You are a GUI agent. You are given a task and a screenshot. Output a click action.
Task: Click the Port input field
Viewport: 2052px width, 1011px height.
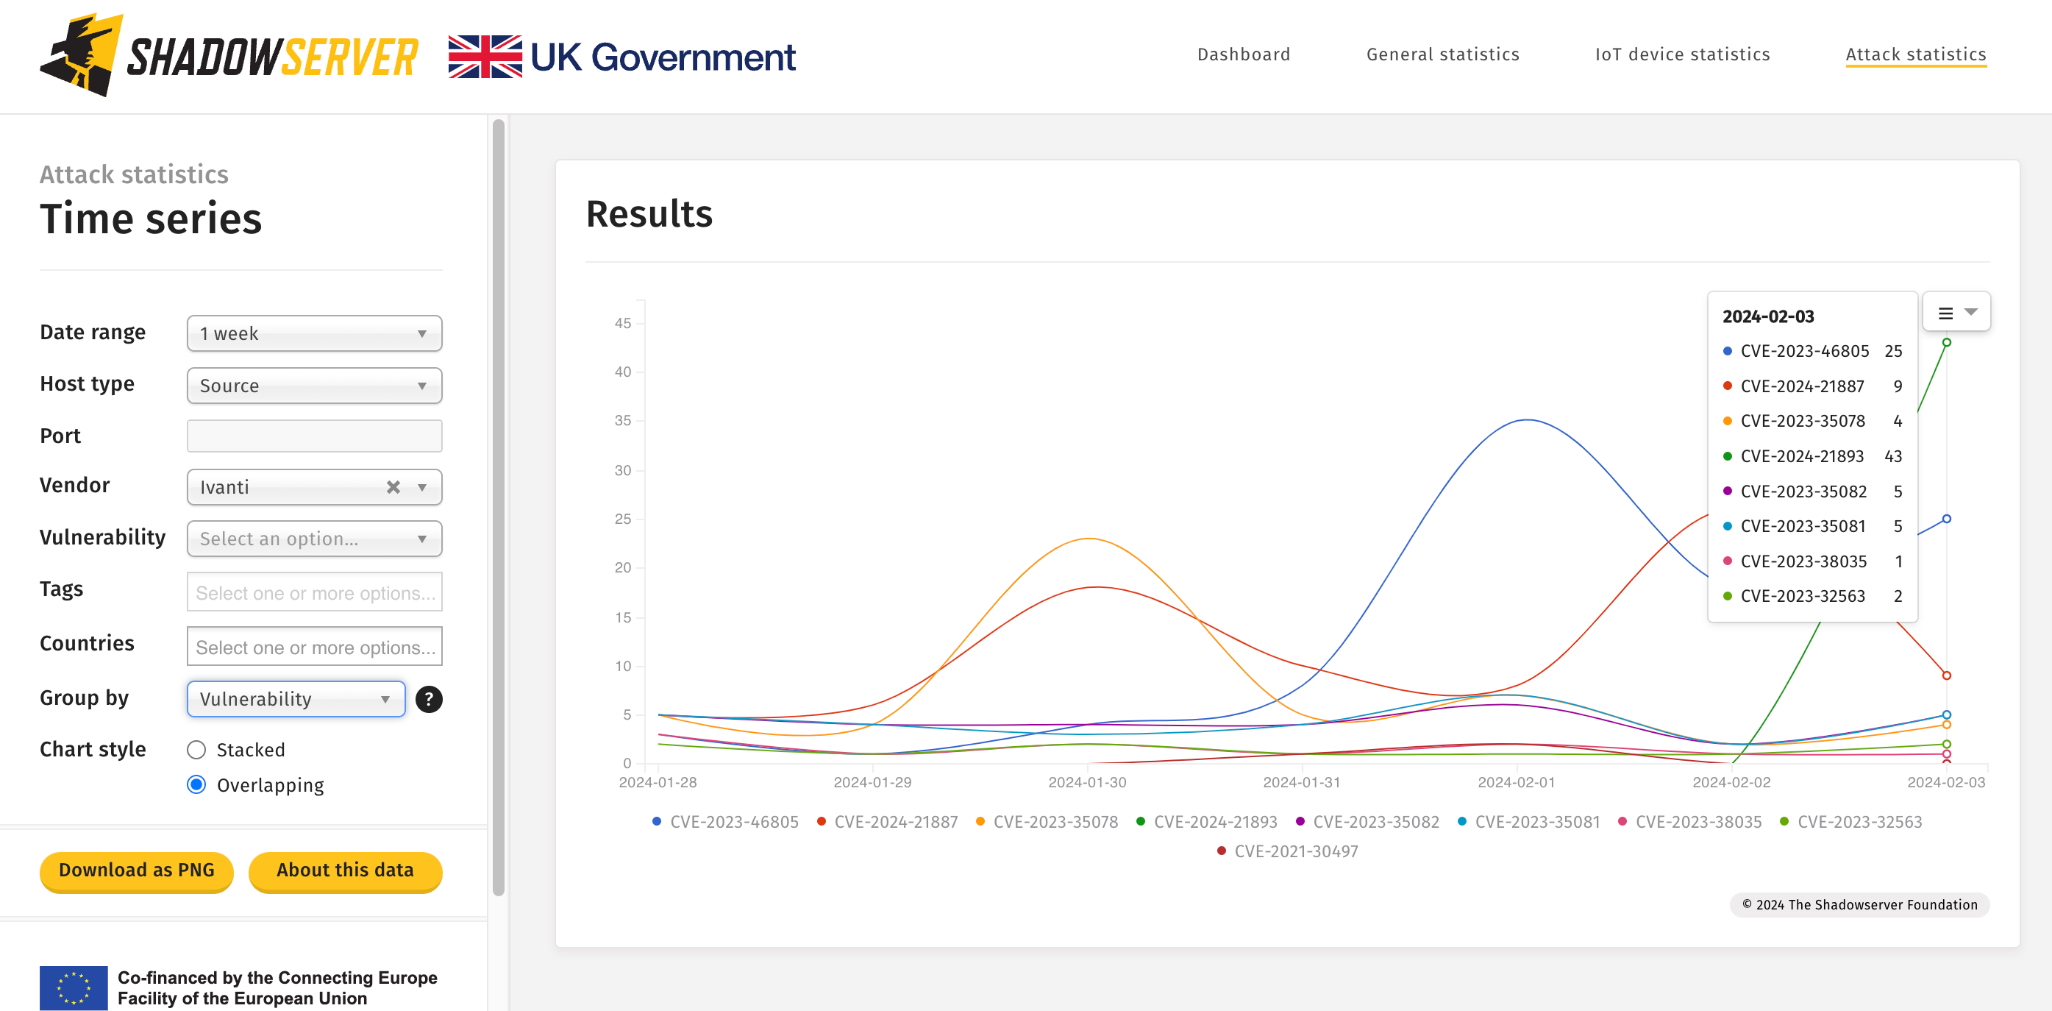pyautogui.click(x=314, y=436)
